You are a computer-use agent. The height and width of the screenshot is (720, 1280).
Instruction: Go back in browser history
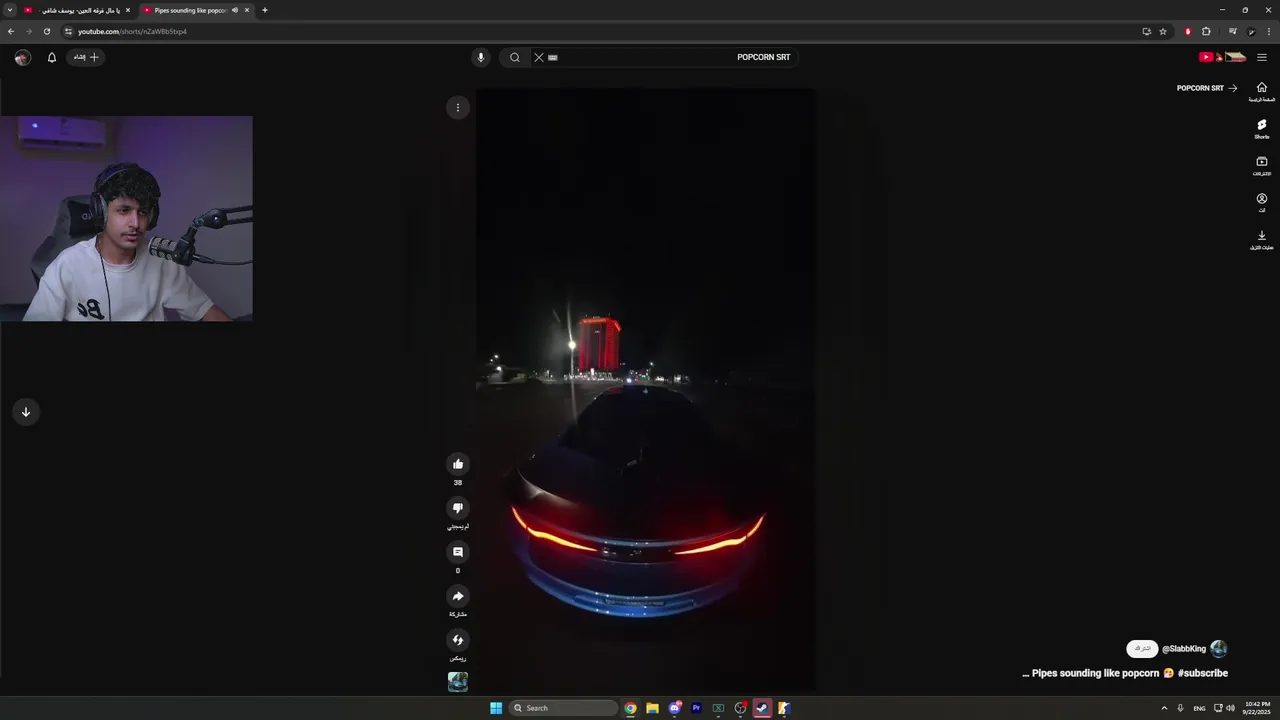11,31
